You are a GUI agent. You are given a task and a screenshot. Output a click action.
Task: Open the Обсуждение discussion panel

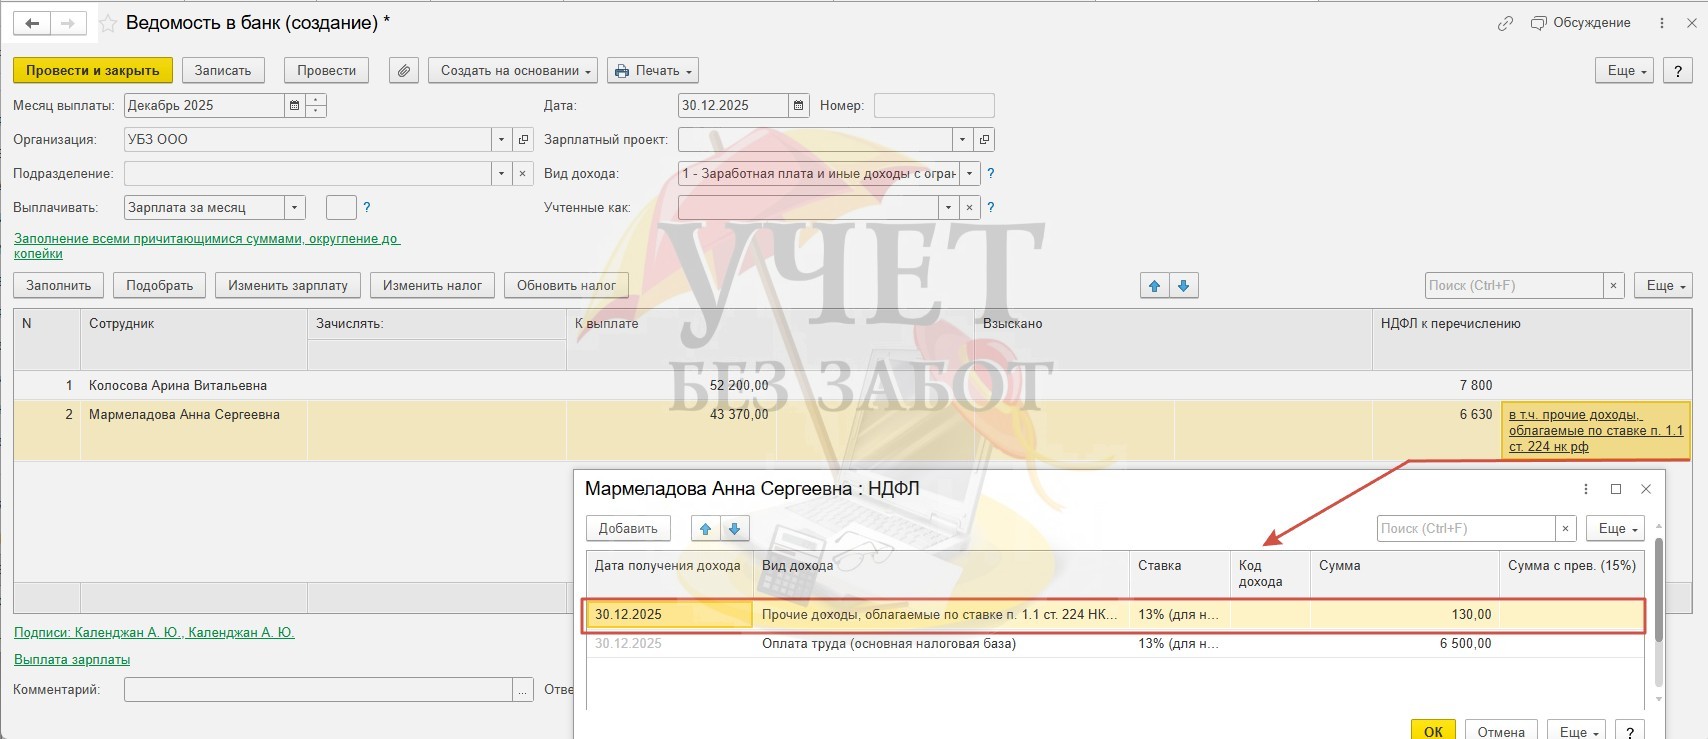pos(1580,23)
